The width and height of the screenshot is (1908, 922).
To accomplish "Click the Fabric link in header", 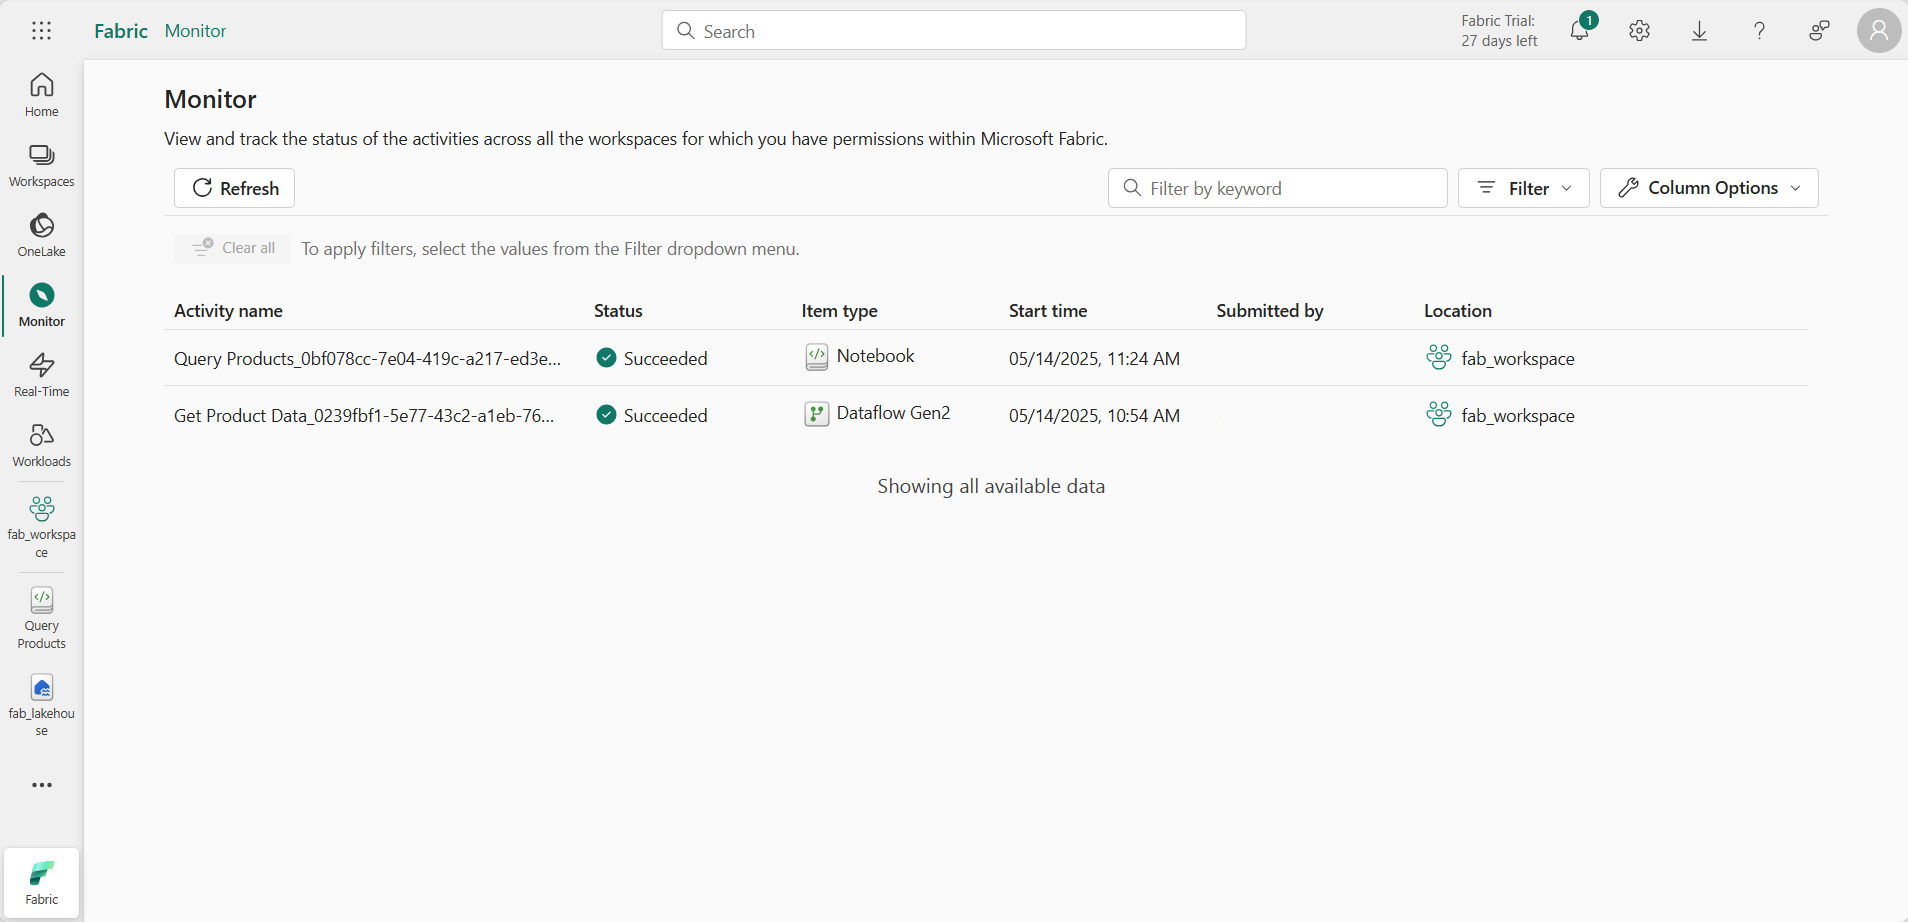I will coord(121,31).
